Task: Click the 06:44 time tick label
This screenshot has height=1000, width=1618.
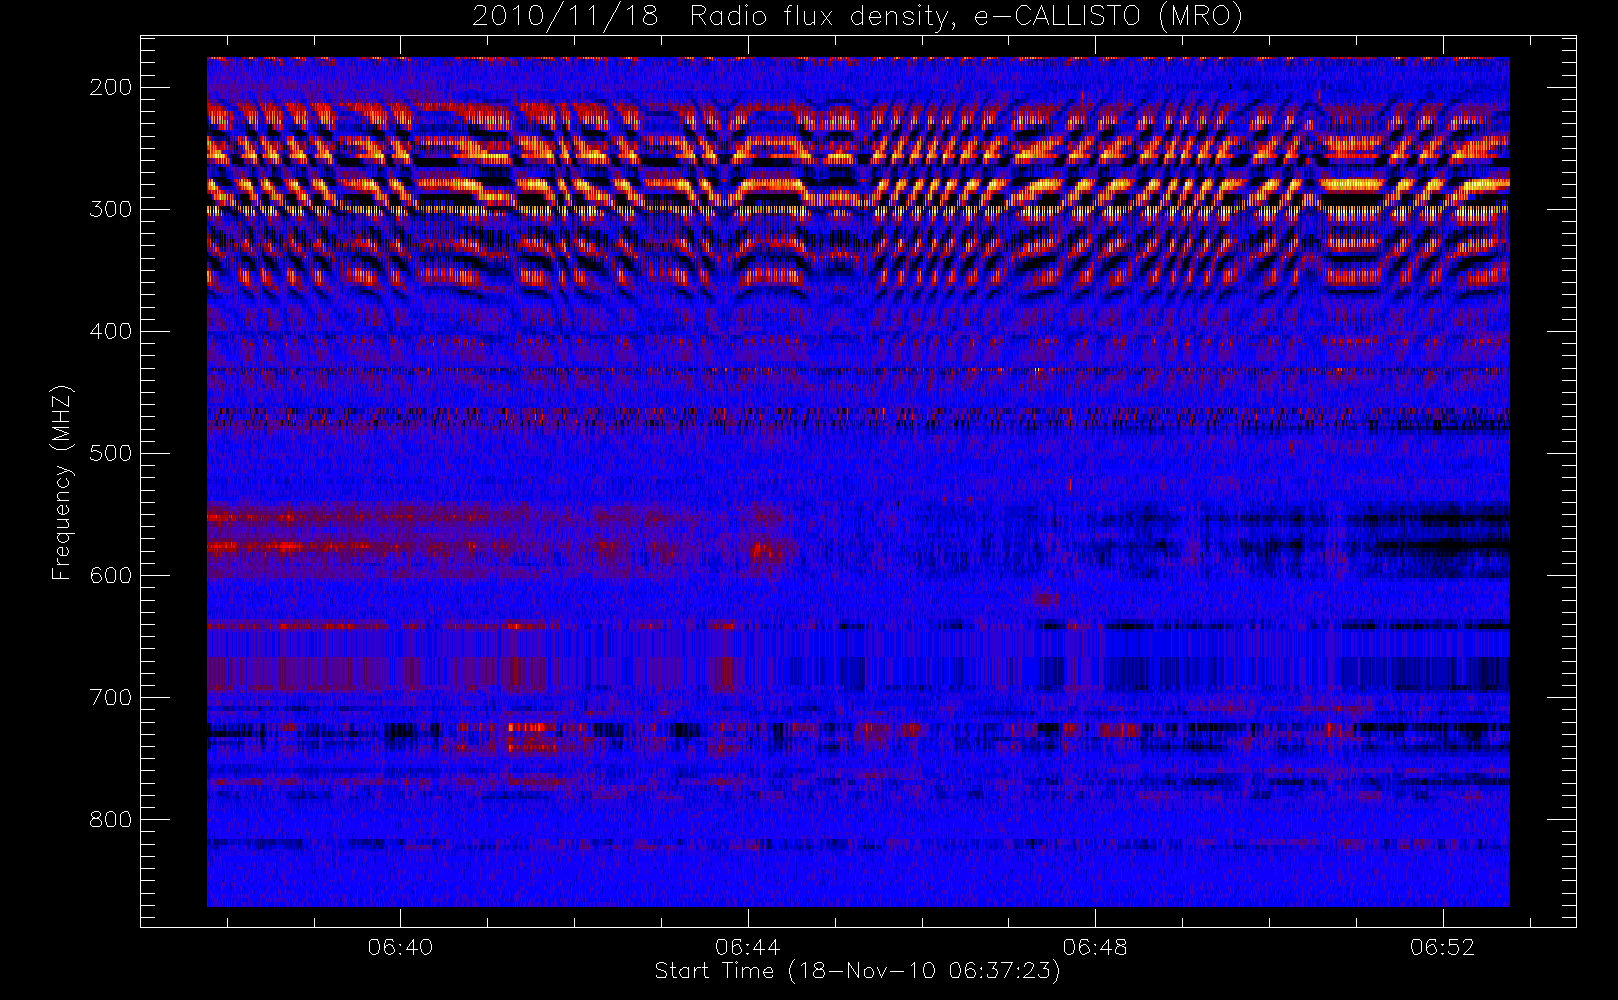Action: point(748,946)
